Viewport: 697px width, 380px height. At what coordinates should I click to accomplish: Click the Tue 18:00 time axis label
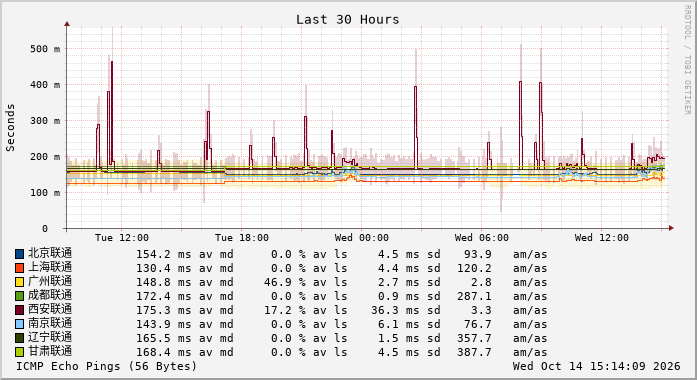click(242, 238)
